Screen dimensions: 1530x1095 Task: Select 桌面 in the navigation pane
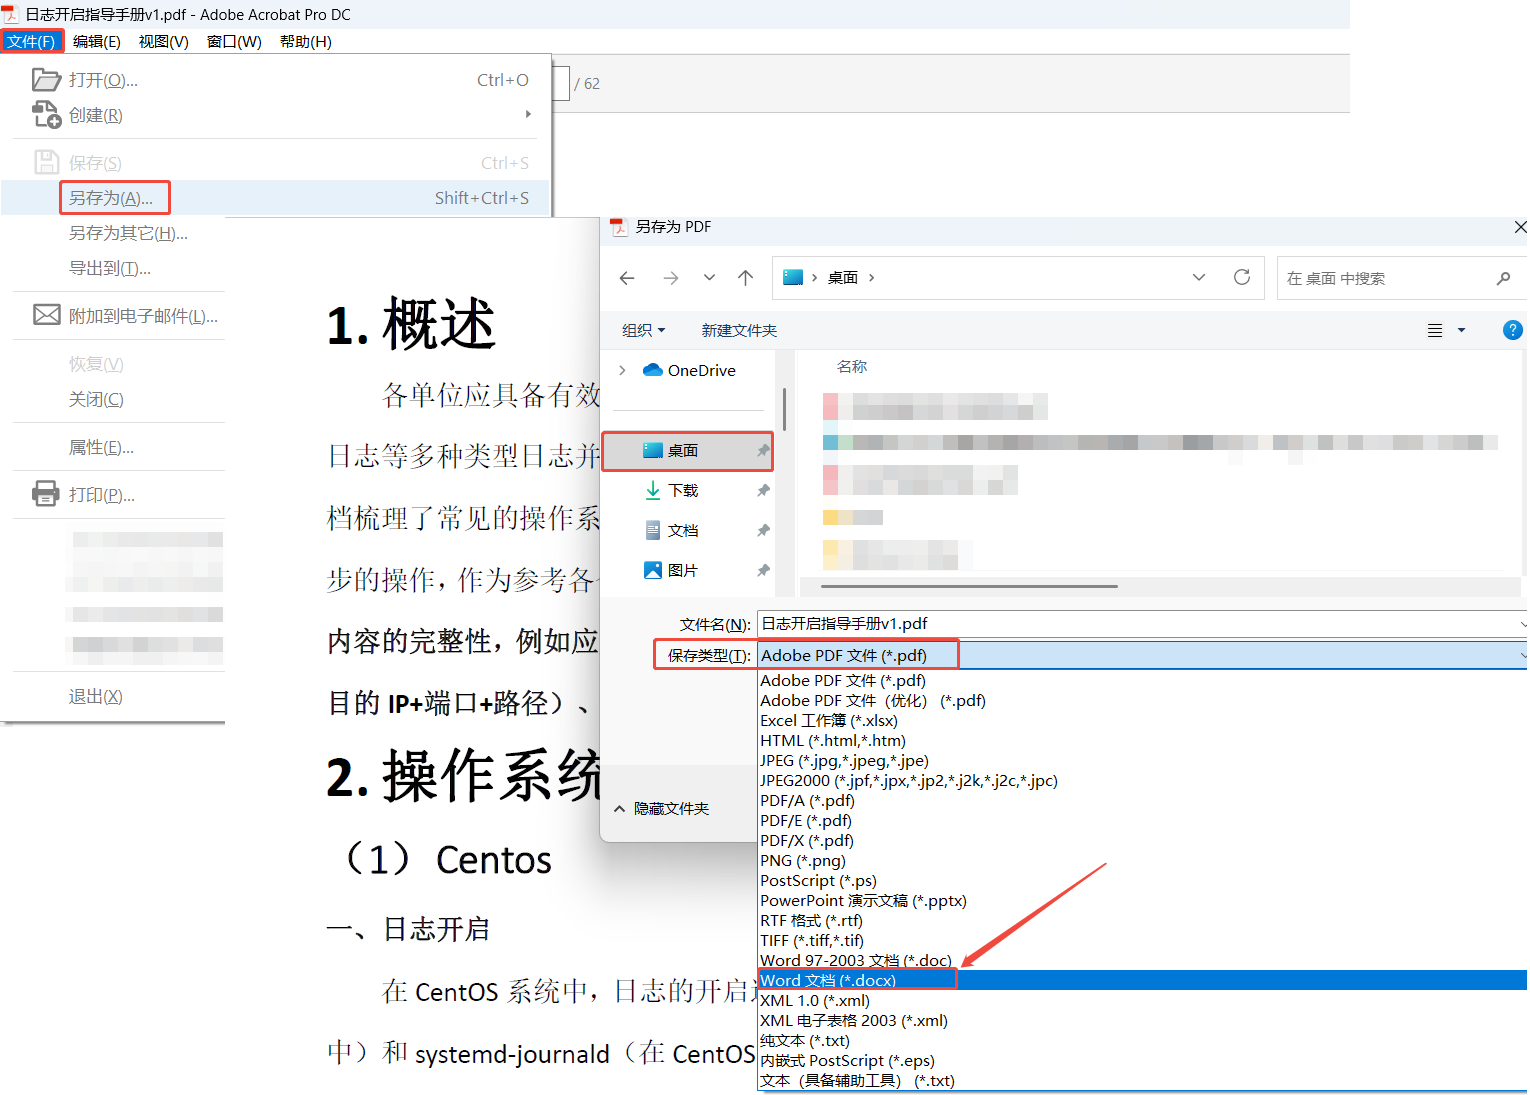688,451
